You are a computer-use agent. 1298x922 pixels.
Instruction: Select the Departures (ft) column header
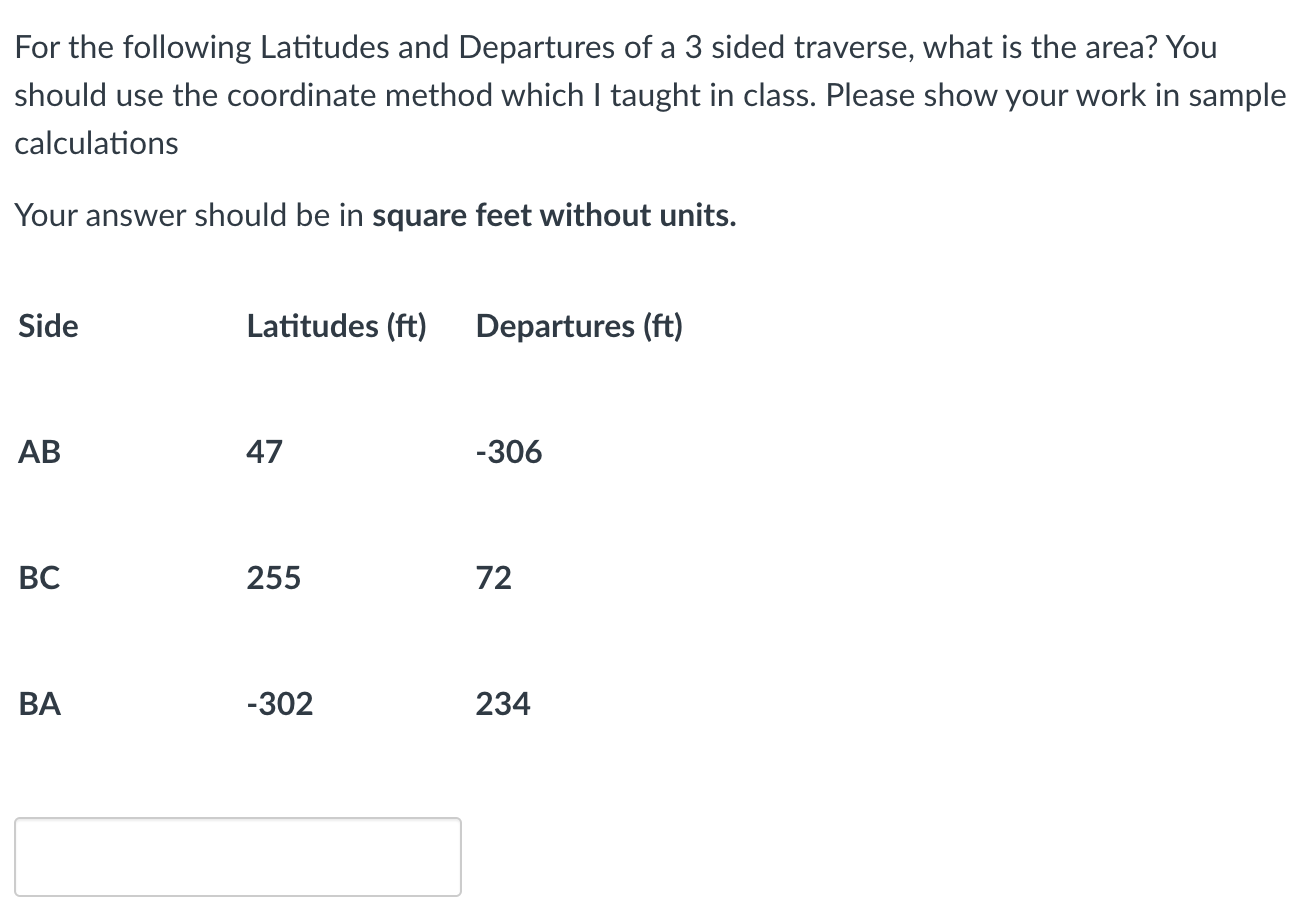(579, 325)
